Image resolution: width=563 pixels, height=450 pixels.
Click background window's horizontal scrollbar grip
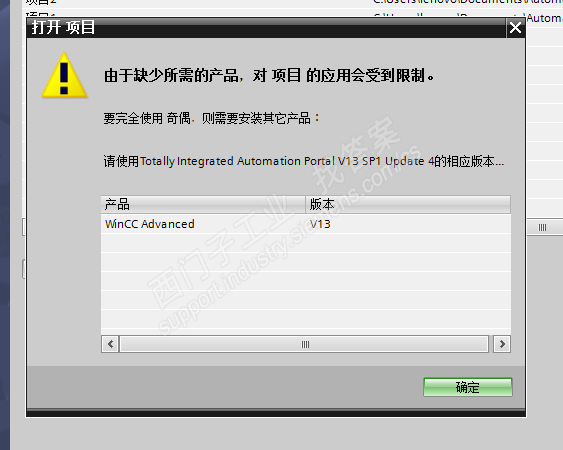[542, 227]
